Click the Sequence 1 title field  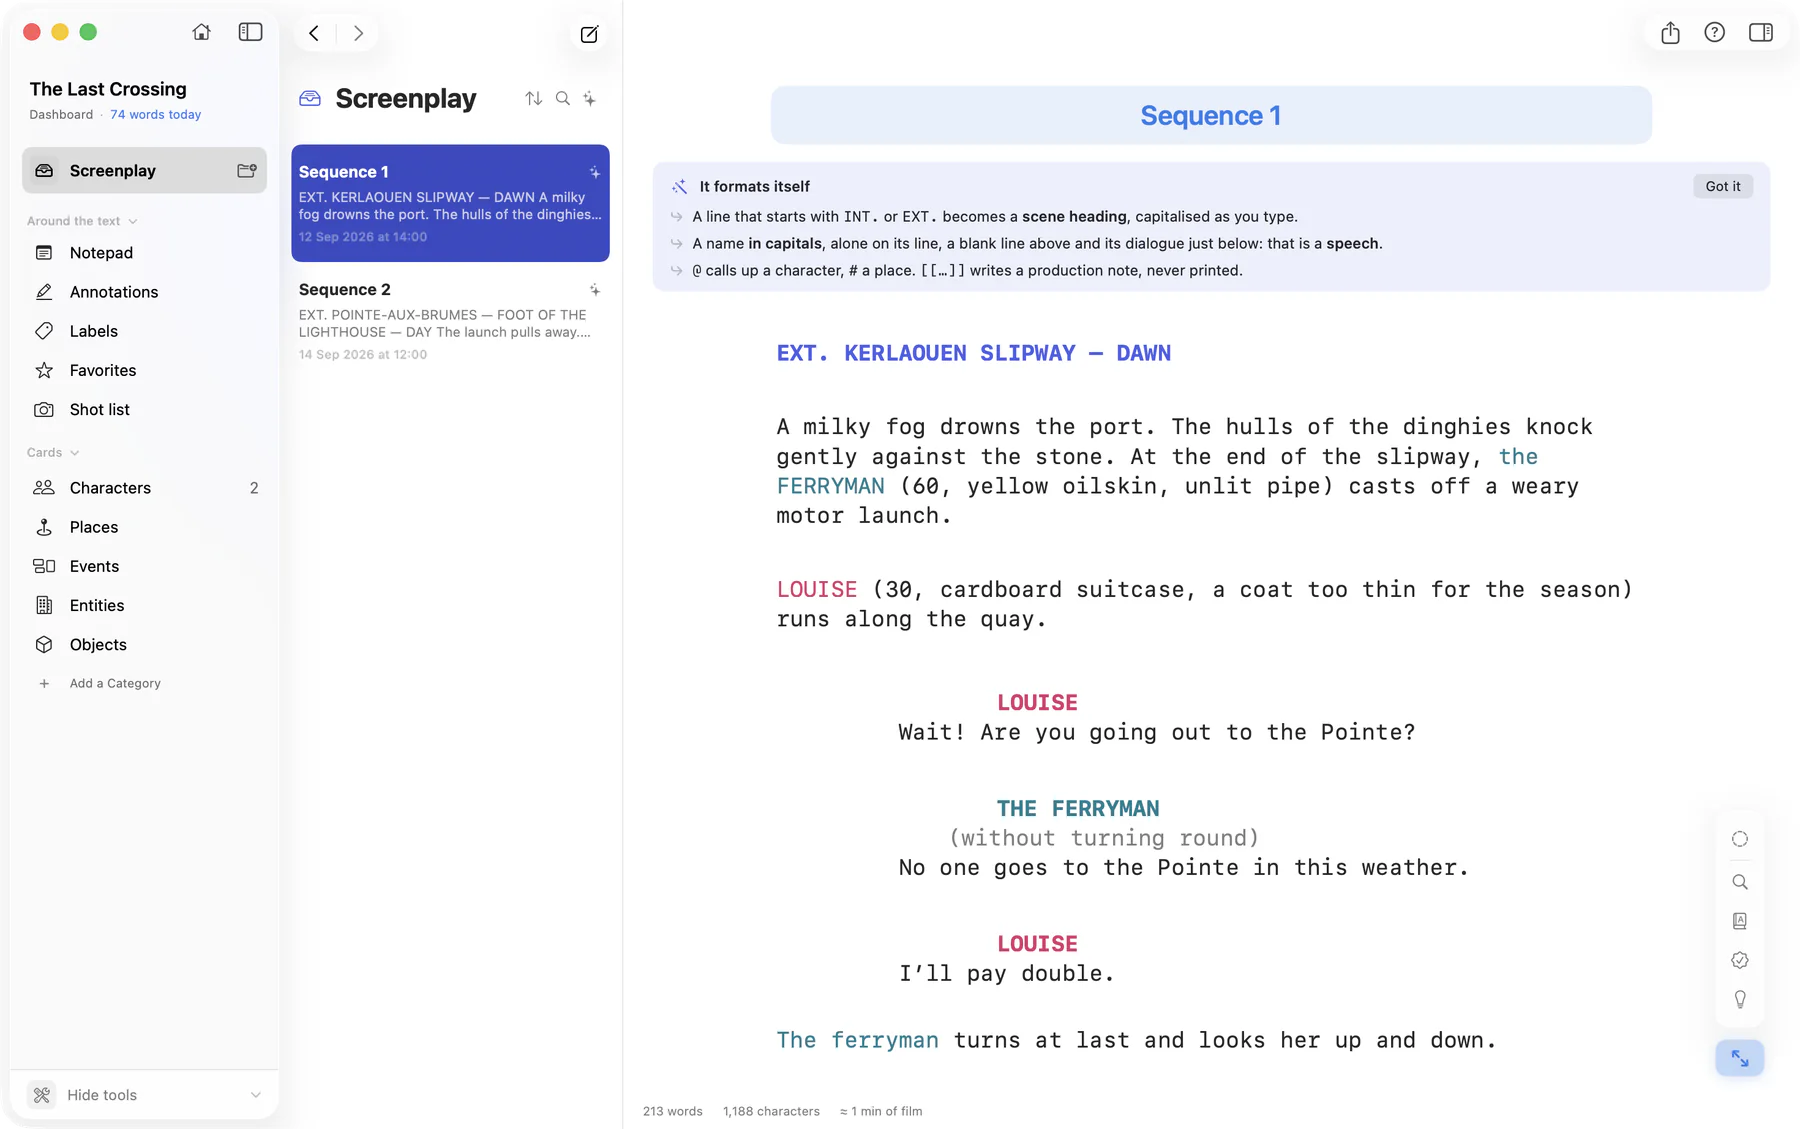[x=1211, y=115]
